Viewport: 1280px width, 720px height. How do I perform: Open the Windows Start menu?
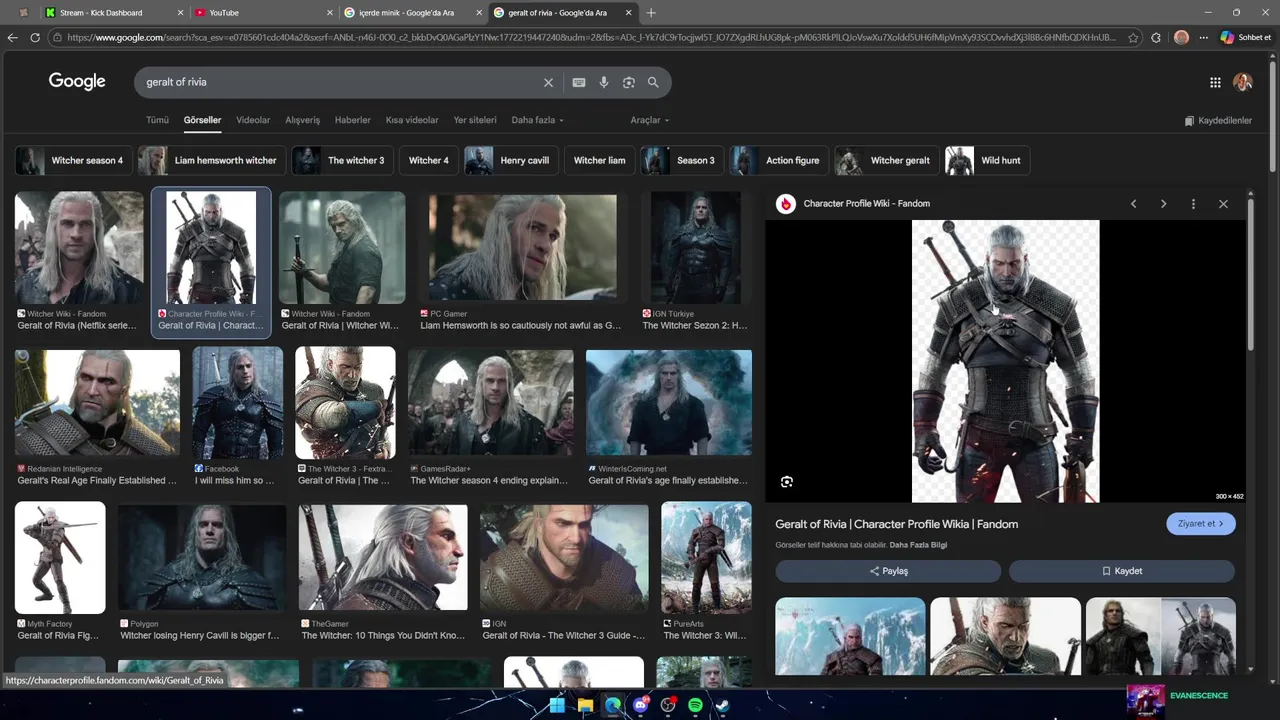[558, 706]
